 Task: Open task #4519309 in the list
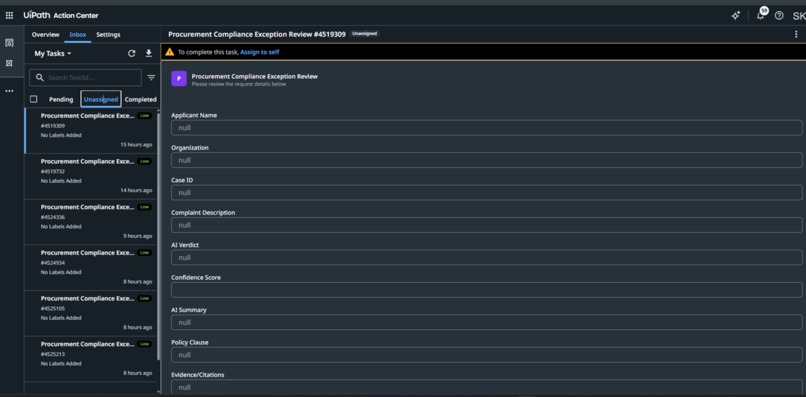(x=91, y=131)
